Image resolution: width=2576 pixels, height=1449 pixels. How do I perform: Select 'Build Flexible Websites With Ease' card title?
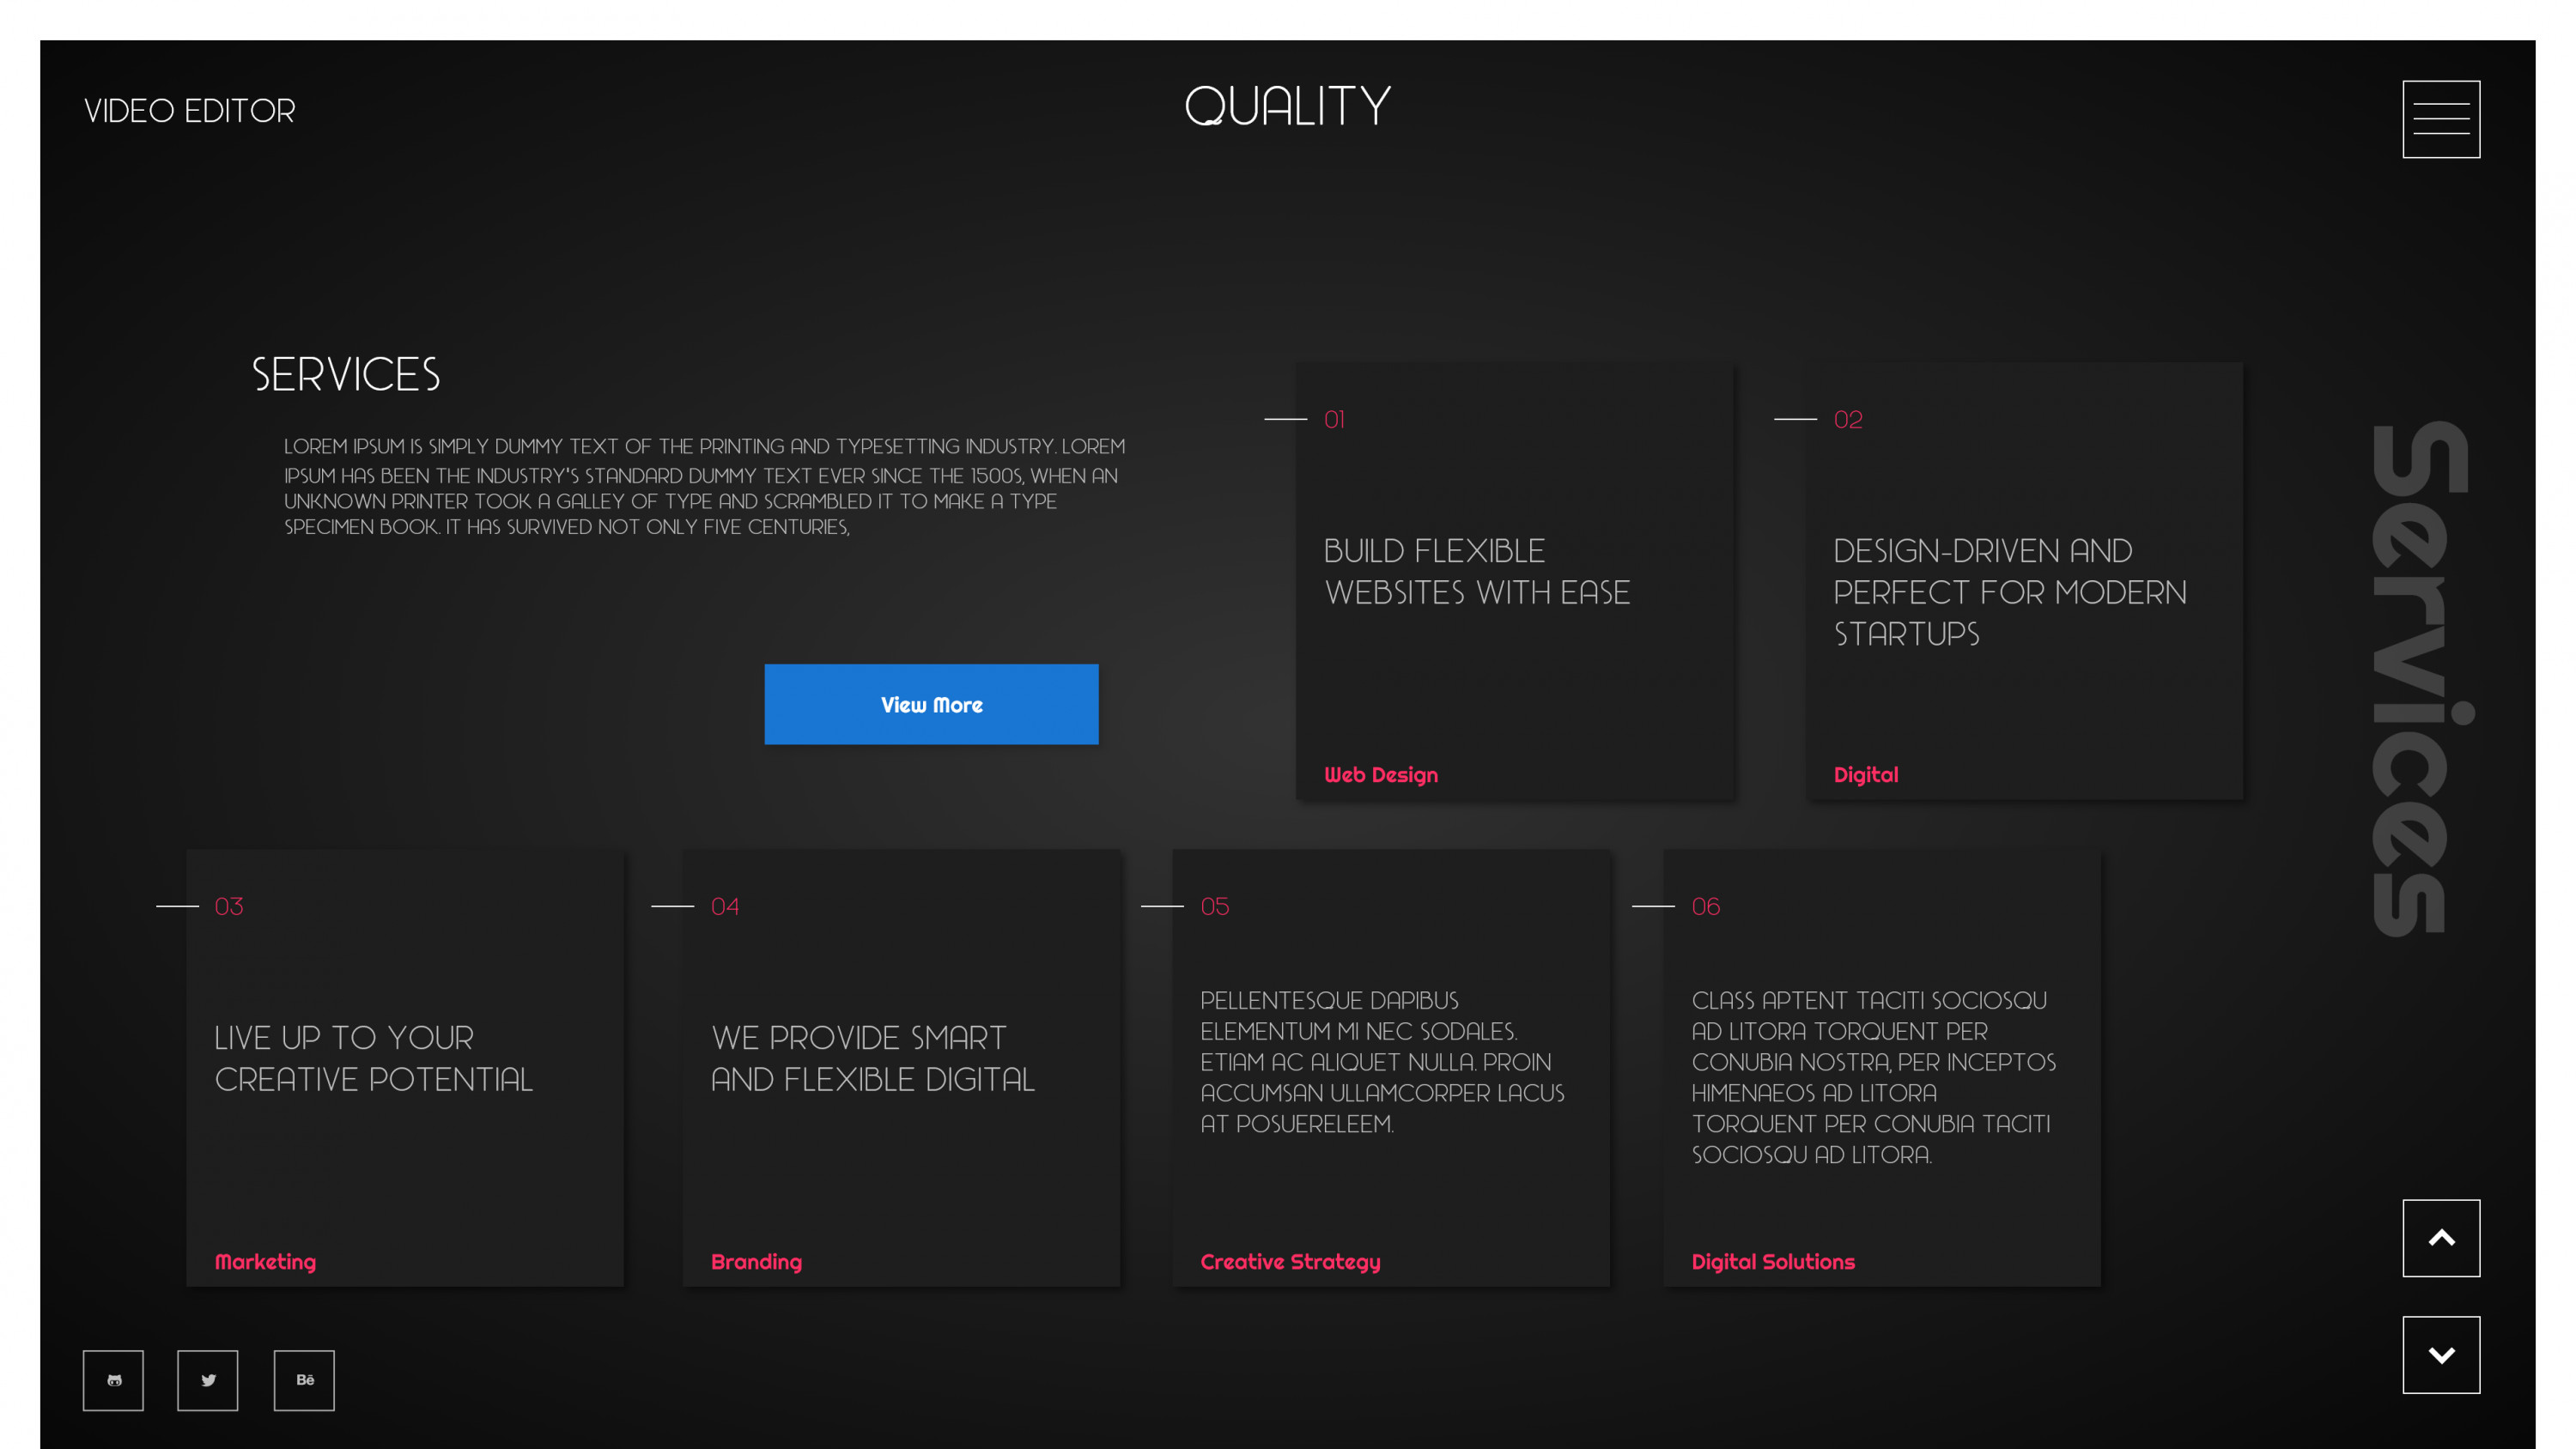(1477, 571)
